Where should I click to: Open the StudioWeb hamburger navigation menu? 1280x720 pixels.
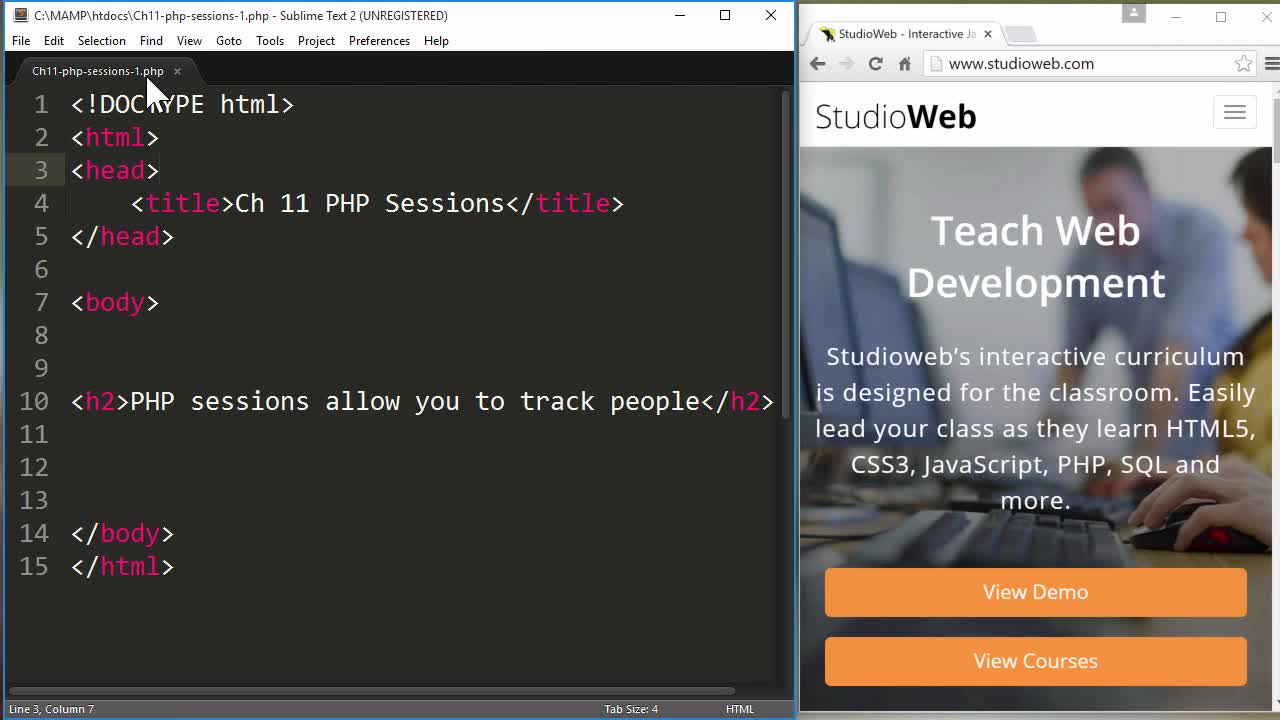(x=1235, y=113)
